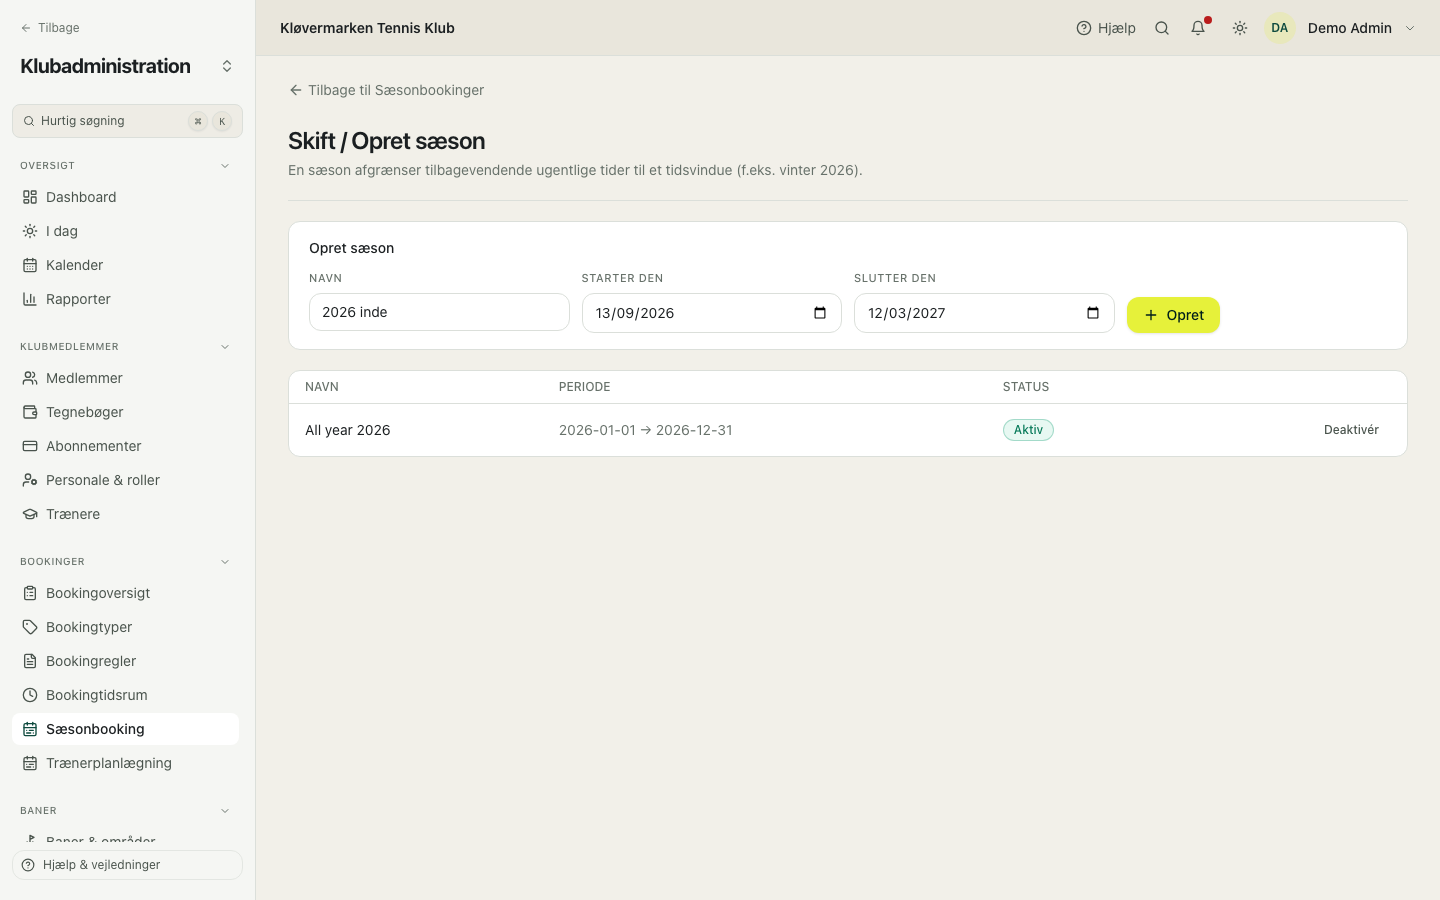Open the search icon in top bar
This screenshot has width=1440, height=900.
[1162, 28]
